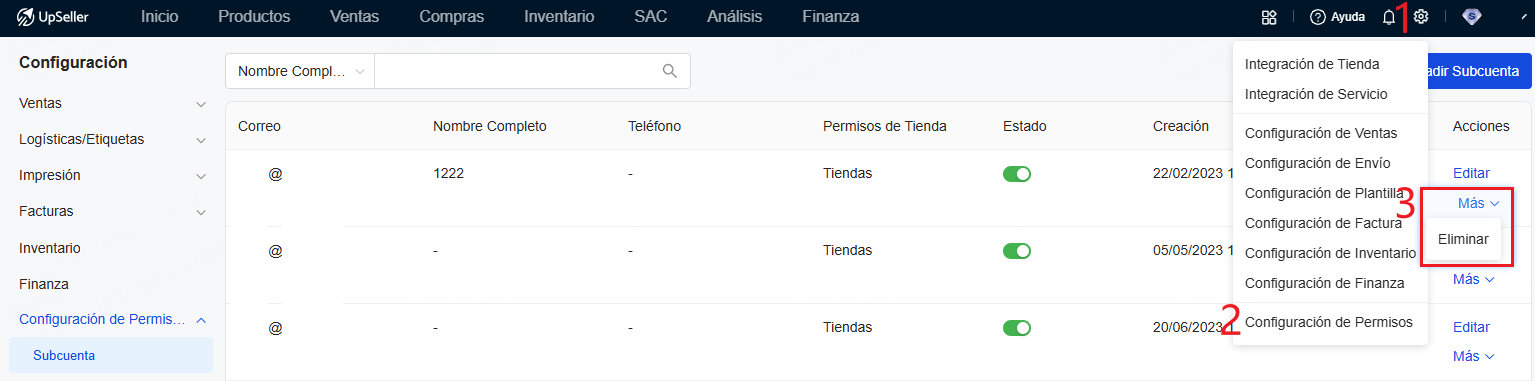
Task: Toggle the third row Estado switch
Action: click(x=1017, y=328)
